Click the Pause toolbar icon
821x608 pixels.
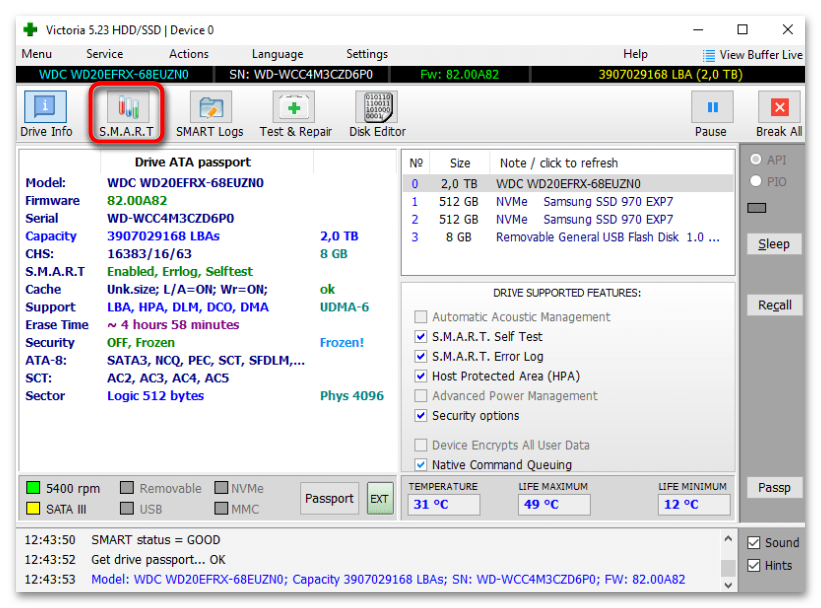[x=712, y=106]
